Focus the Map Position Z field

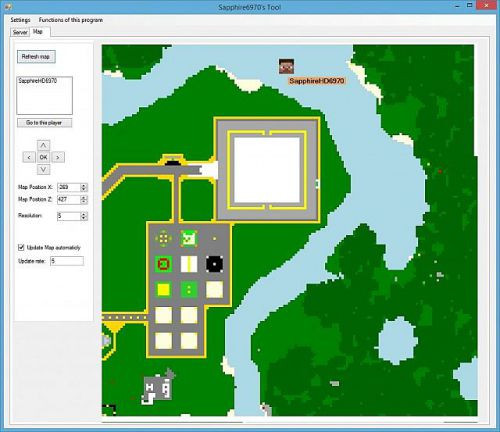click(x=69, y=200)
